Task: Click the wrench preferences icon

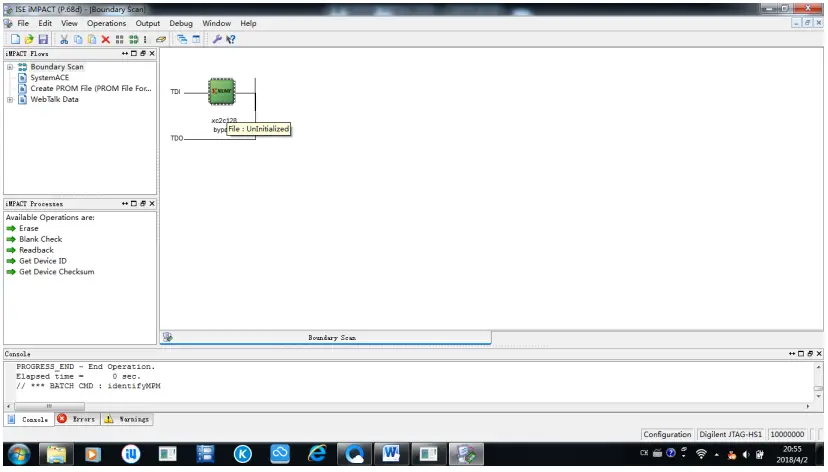Action: tap(217, 39)
